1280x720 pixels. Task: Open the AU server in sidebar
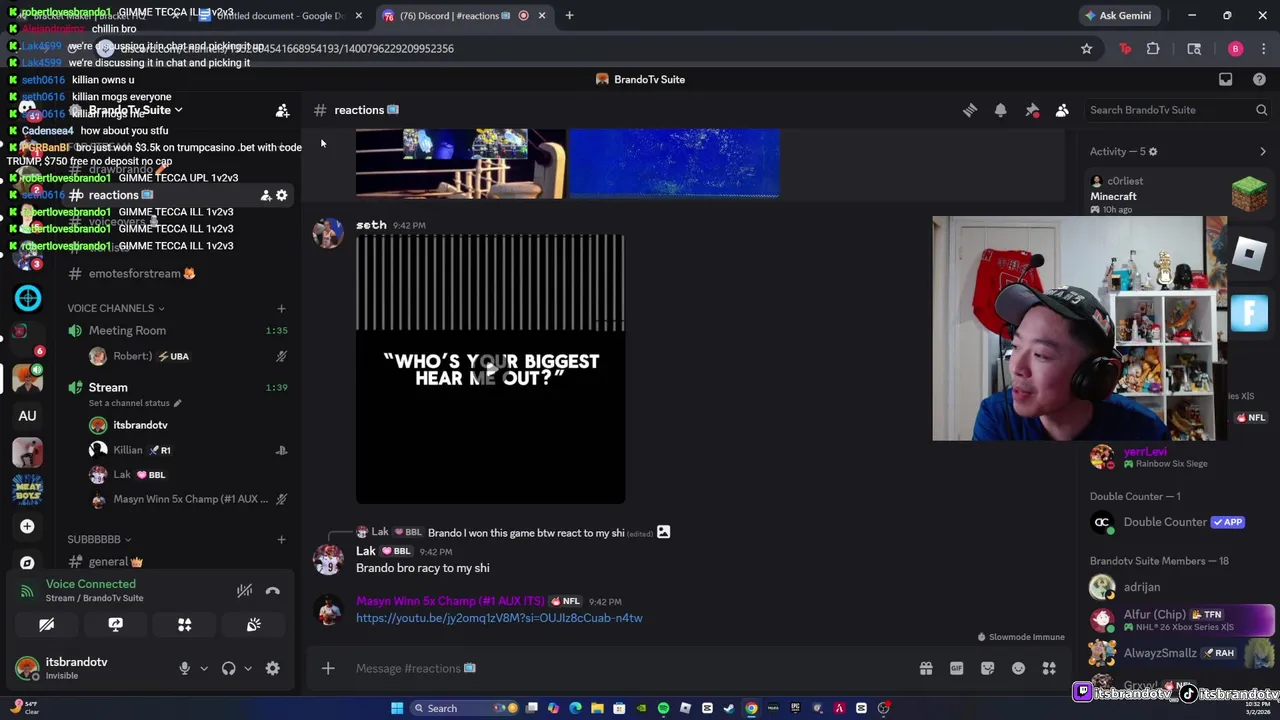click(27, 416)
